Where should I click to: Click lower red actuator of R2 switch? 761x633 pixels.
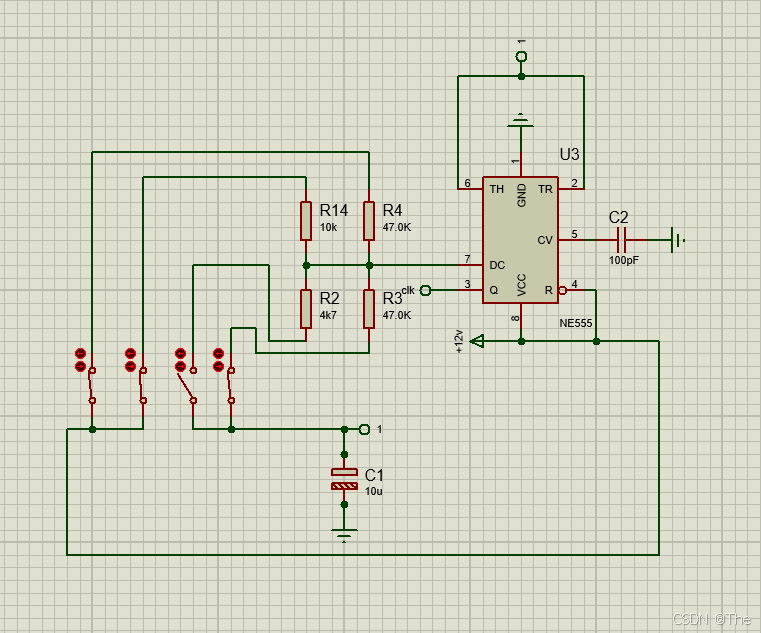(180, 366)
